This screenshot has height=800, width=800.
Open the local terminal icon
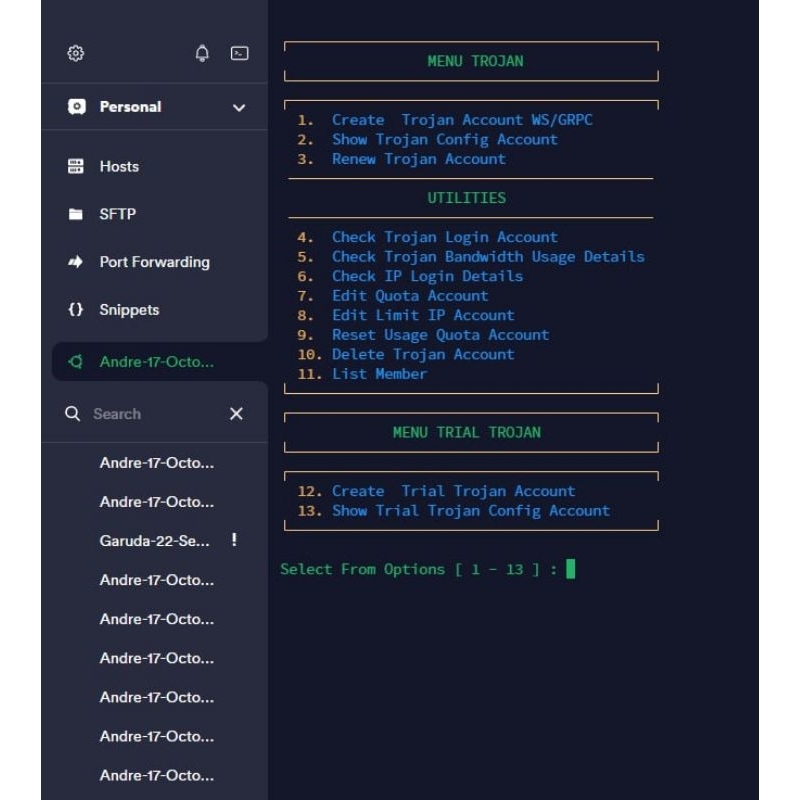pos(239,53)
